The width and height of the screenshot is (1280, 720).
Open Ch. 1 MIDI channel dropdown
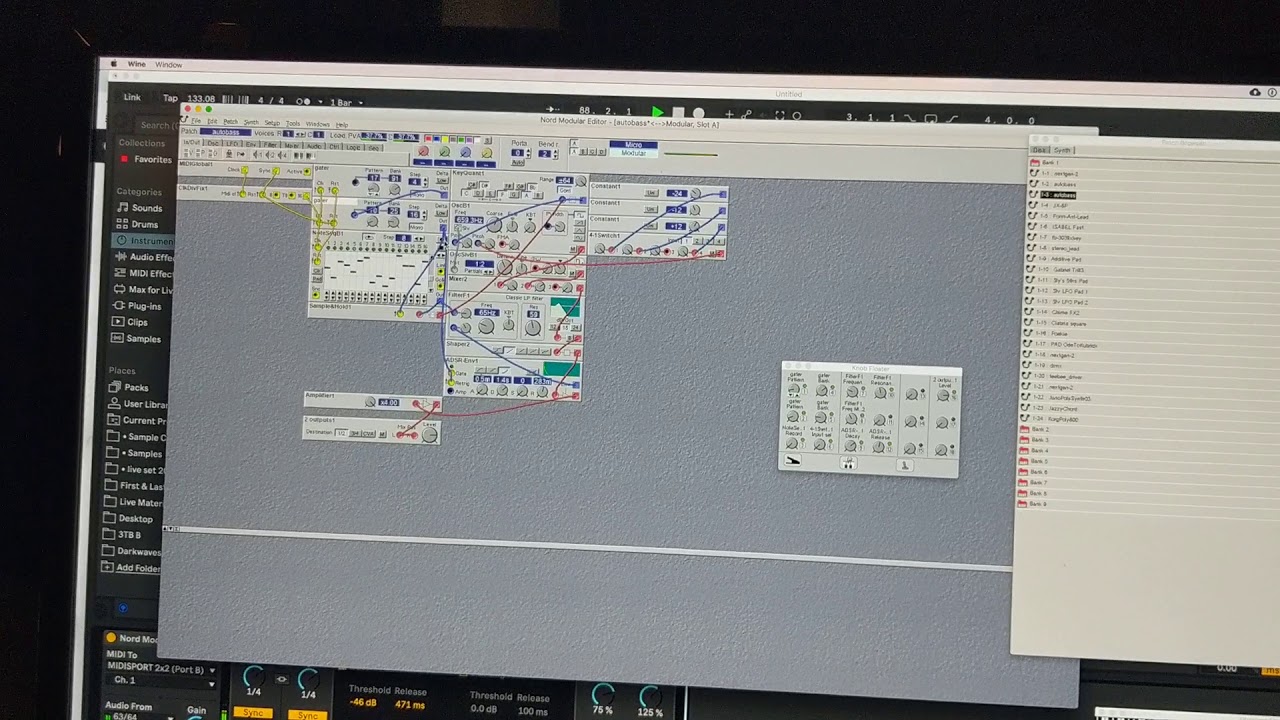click(x=160, y=682)
